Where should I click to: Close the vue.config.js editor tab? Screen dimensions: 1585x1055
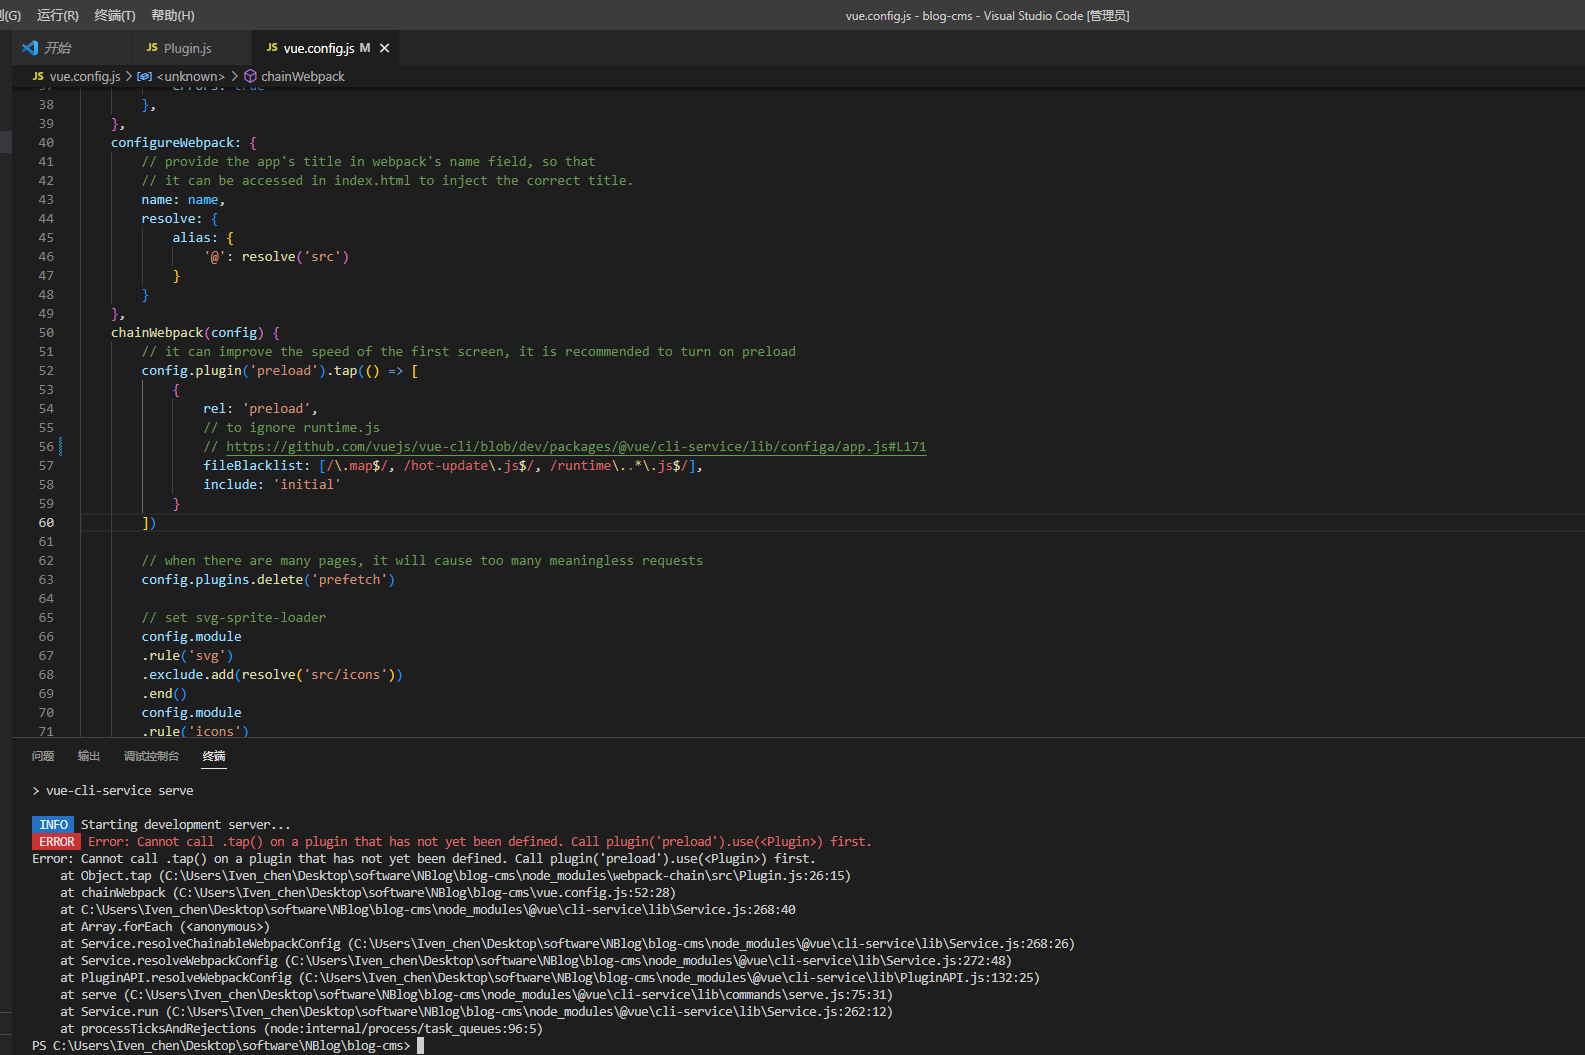click(385, 48)
